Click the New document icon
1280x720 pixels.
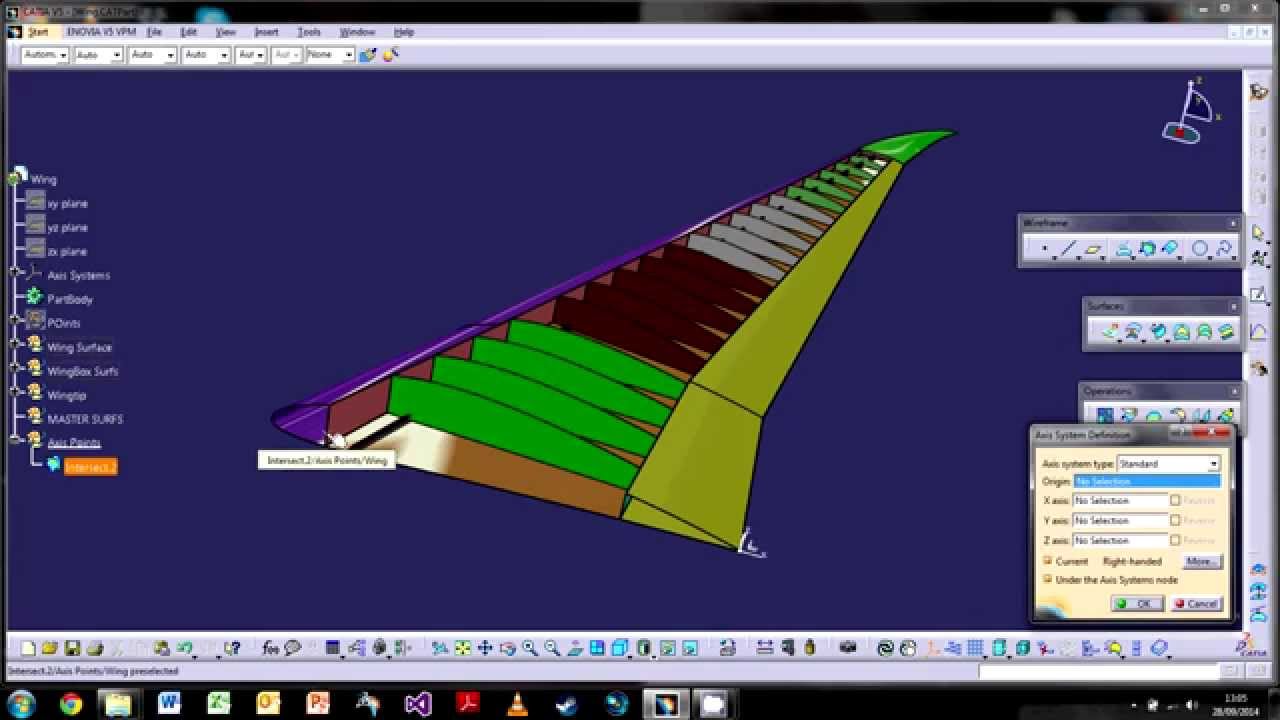(x=28, y=648)
